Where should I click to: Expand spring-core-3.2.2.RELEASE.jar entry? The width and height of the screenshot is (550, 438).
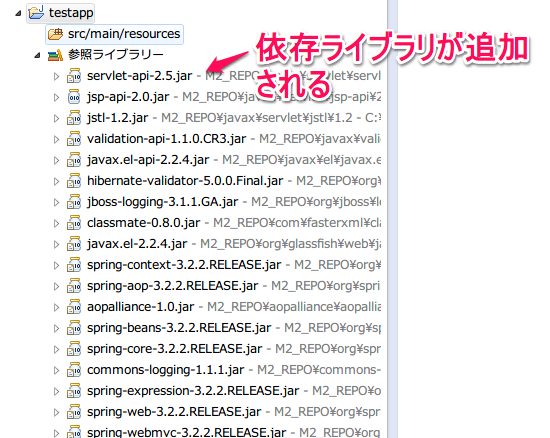[x=56, y=350]
